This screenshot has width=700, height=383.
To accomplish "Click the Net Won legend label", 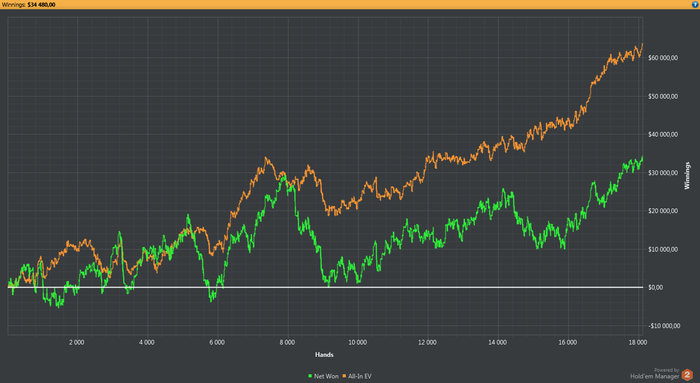I will (x=326, y=376).
